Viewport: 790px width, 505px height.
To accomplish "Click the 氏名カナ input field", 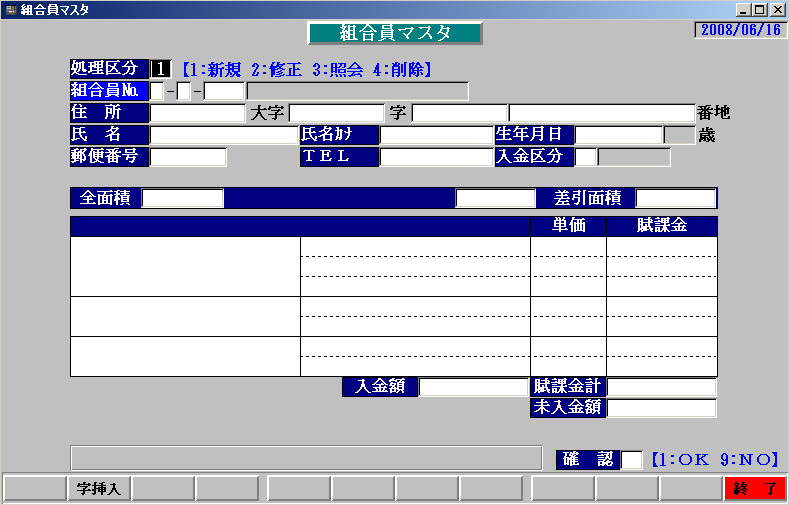I will coord(436,135).
